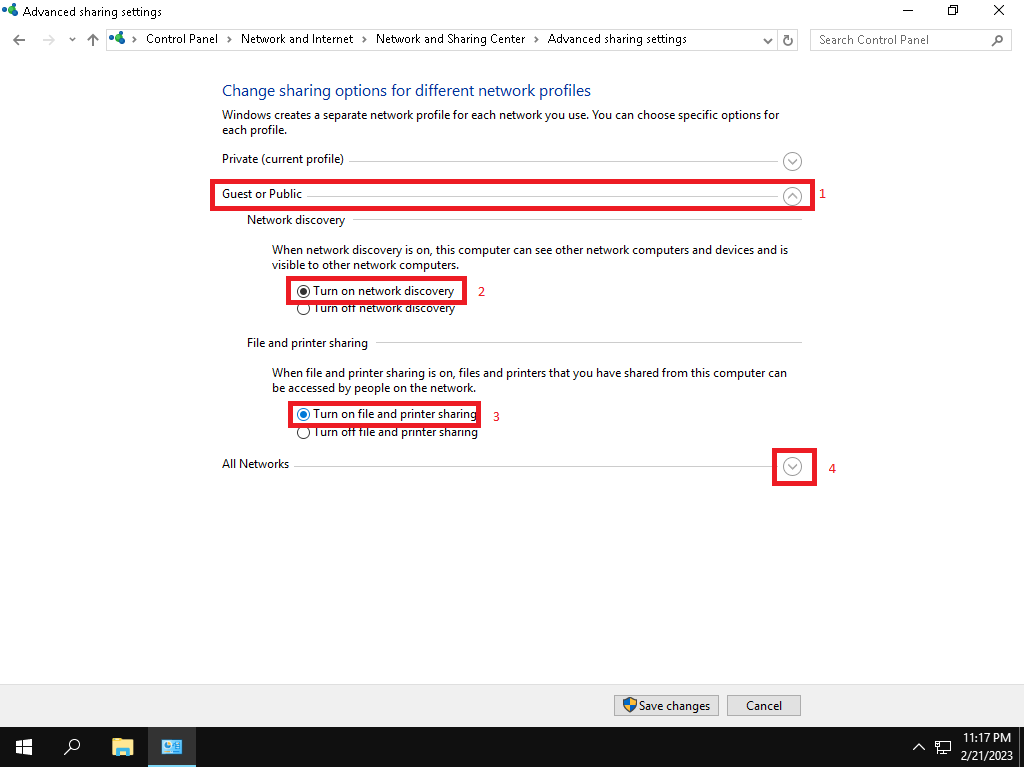The height and width of the screenshot is (767, 1024).
Task: Click the Refresh button next to address bar
Action: click(x=788, y=40)
